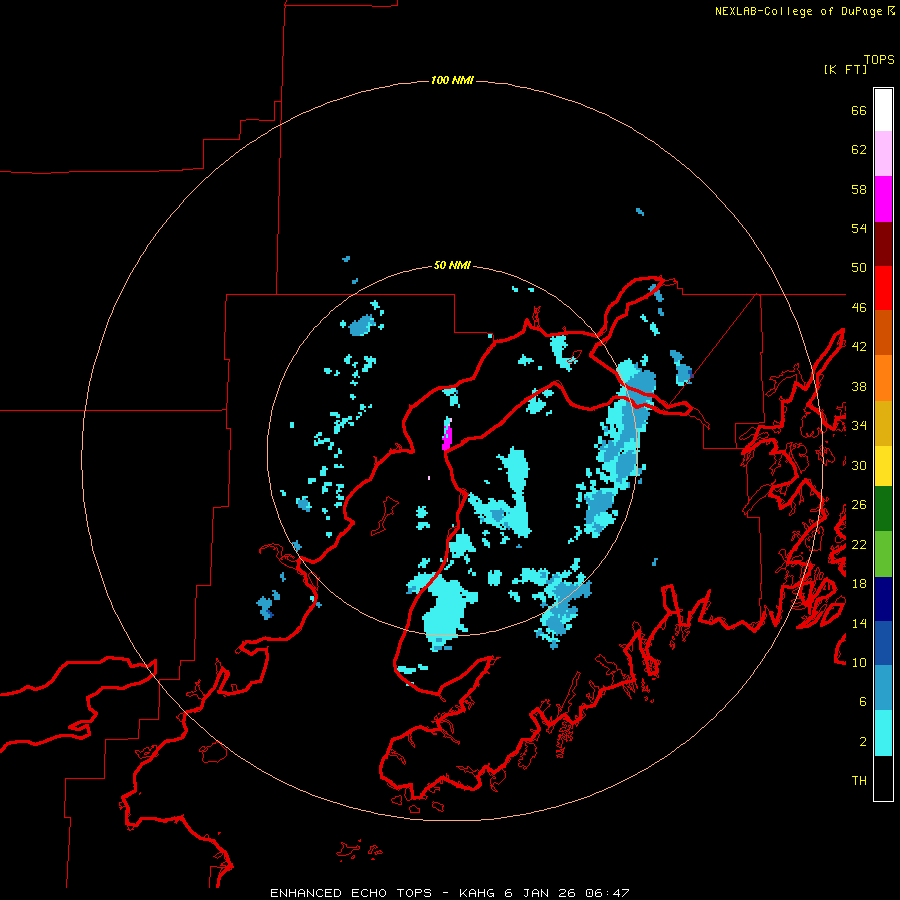Screen dimensions: 900x900
Task: Click the 18 legend value
Action: pos(859,584)
